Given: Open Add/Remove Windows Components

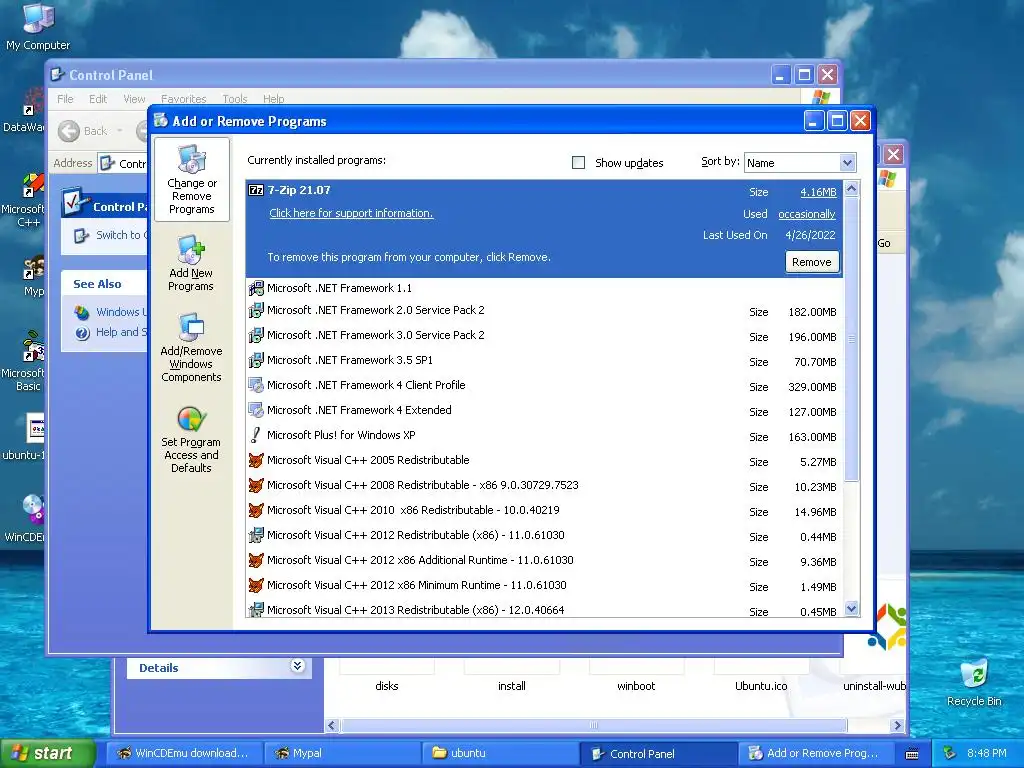Looking at the screenshot, I should [191, 347].
